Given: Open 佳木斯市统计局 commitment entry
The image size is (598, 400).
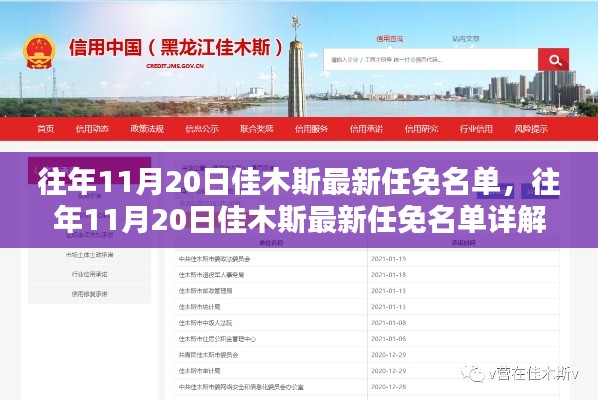Looking at the screenshot, I should 199,307.
